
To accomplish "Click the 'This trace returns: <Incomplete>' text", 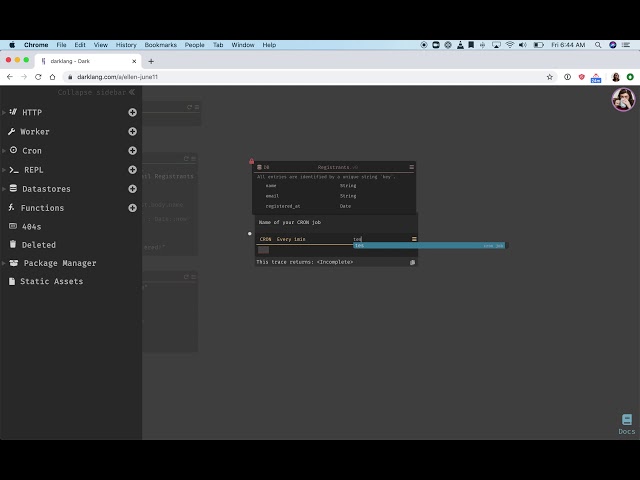I will pos(304,262).
